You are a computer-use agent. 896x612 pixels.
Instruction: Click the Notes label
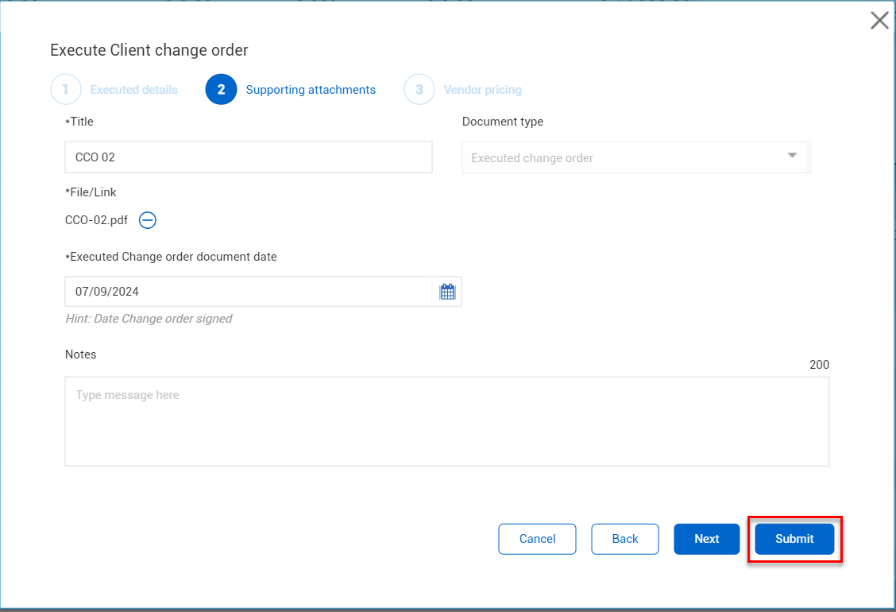81,354
